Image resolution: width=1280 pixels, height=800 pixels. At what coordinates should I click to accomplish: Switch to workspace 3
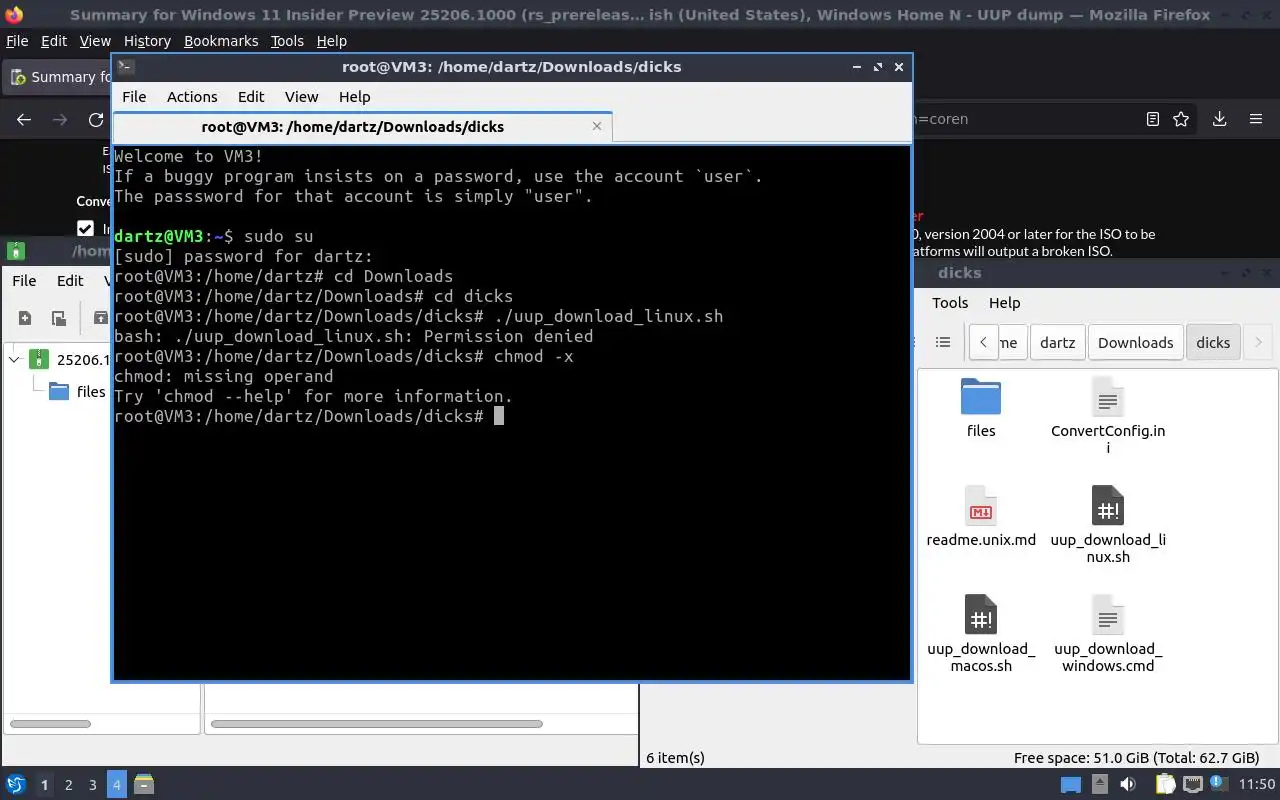click(x=92, y=785)
